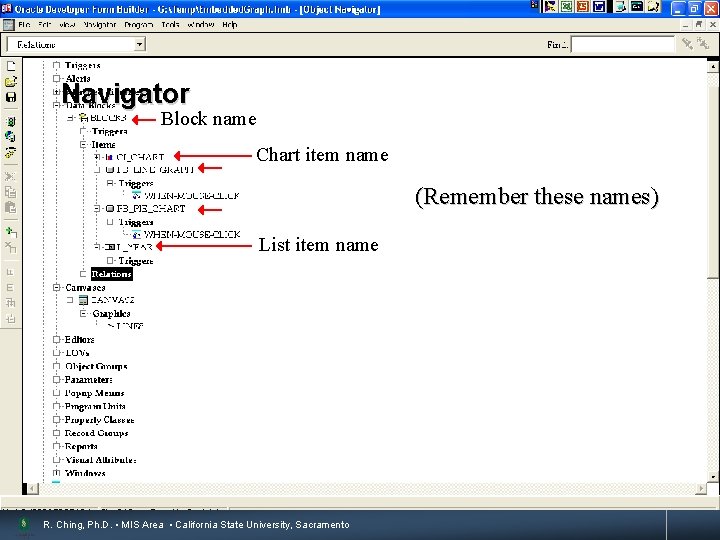Image resolution: width=720 pixels, height=540 pixels.
Task: Click the Open folder toolbar icon
Action: (x=11, y=82)
